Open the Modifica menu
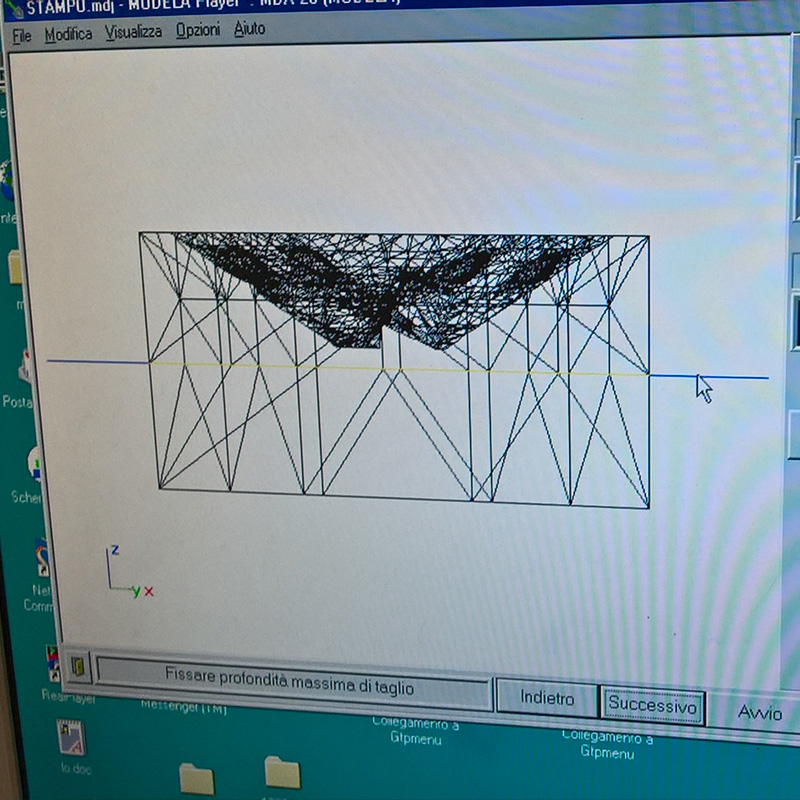Viewport: 800px width, 800px height. [68, 34]
